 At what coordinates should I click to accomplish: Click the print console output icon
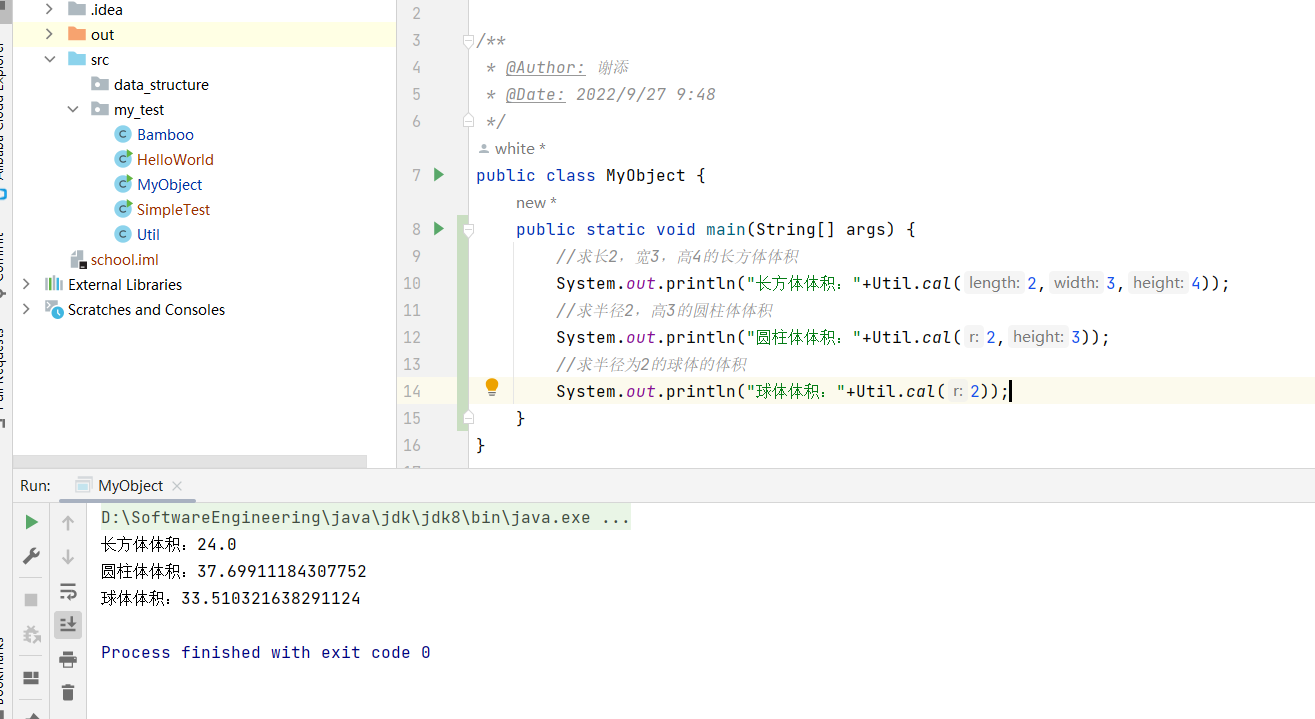68,659
